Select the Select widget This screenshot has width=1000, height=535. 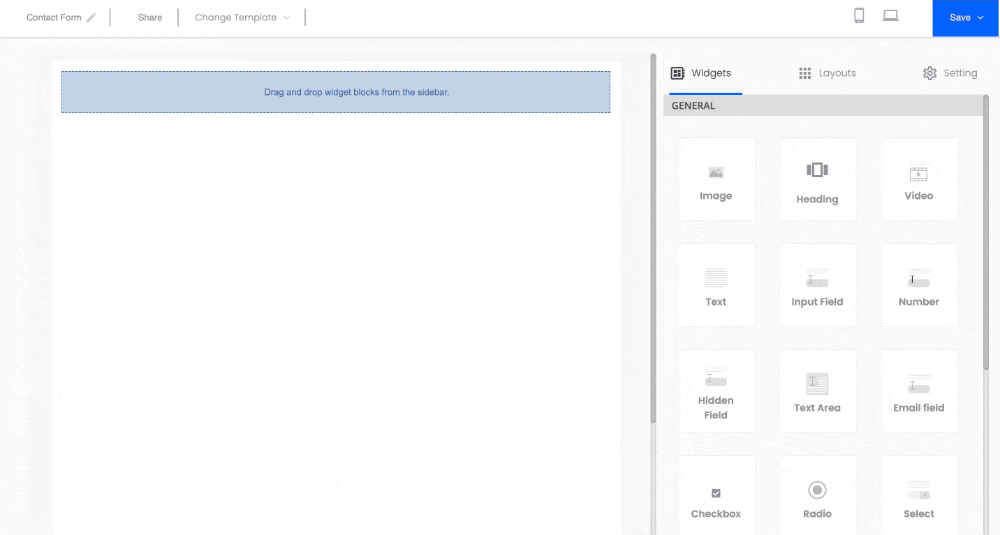coord(918,495)
